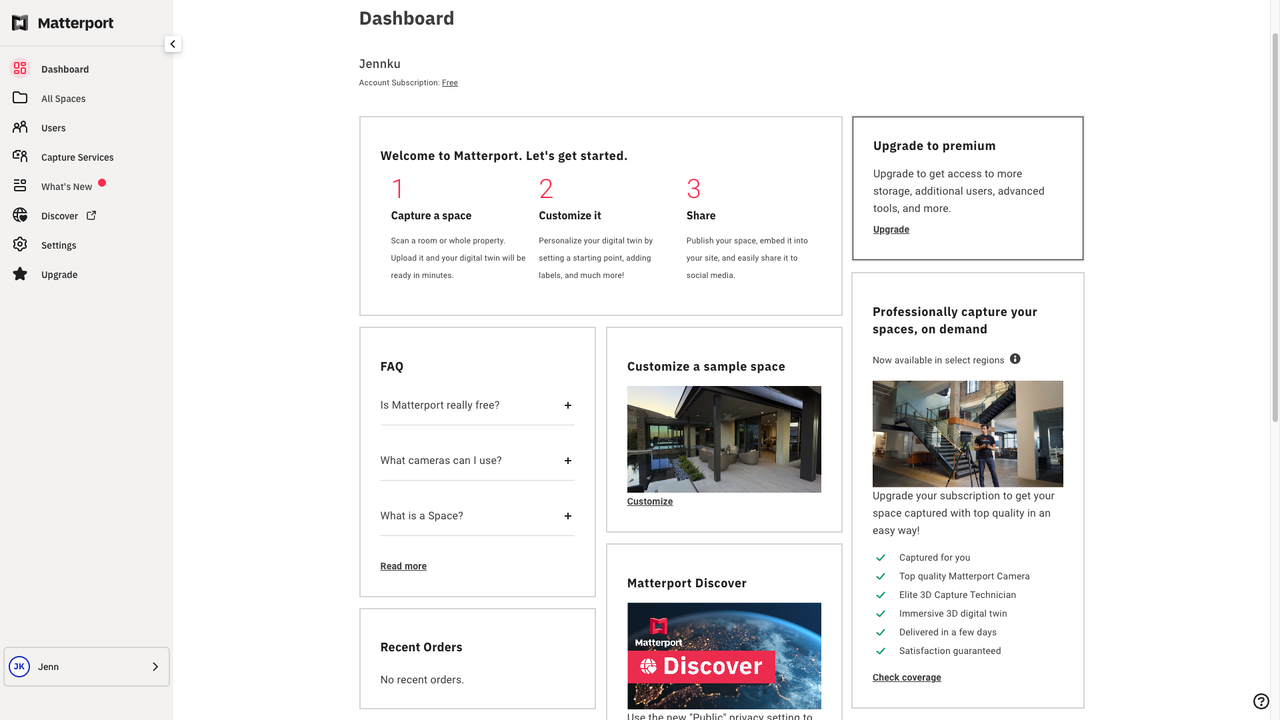
Task: Click the Upgrade star icon
Action: (x=20, y=274)
